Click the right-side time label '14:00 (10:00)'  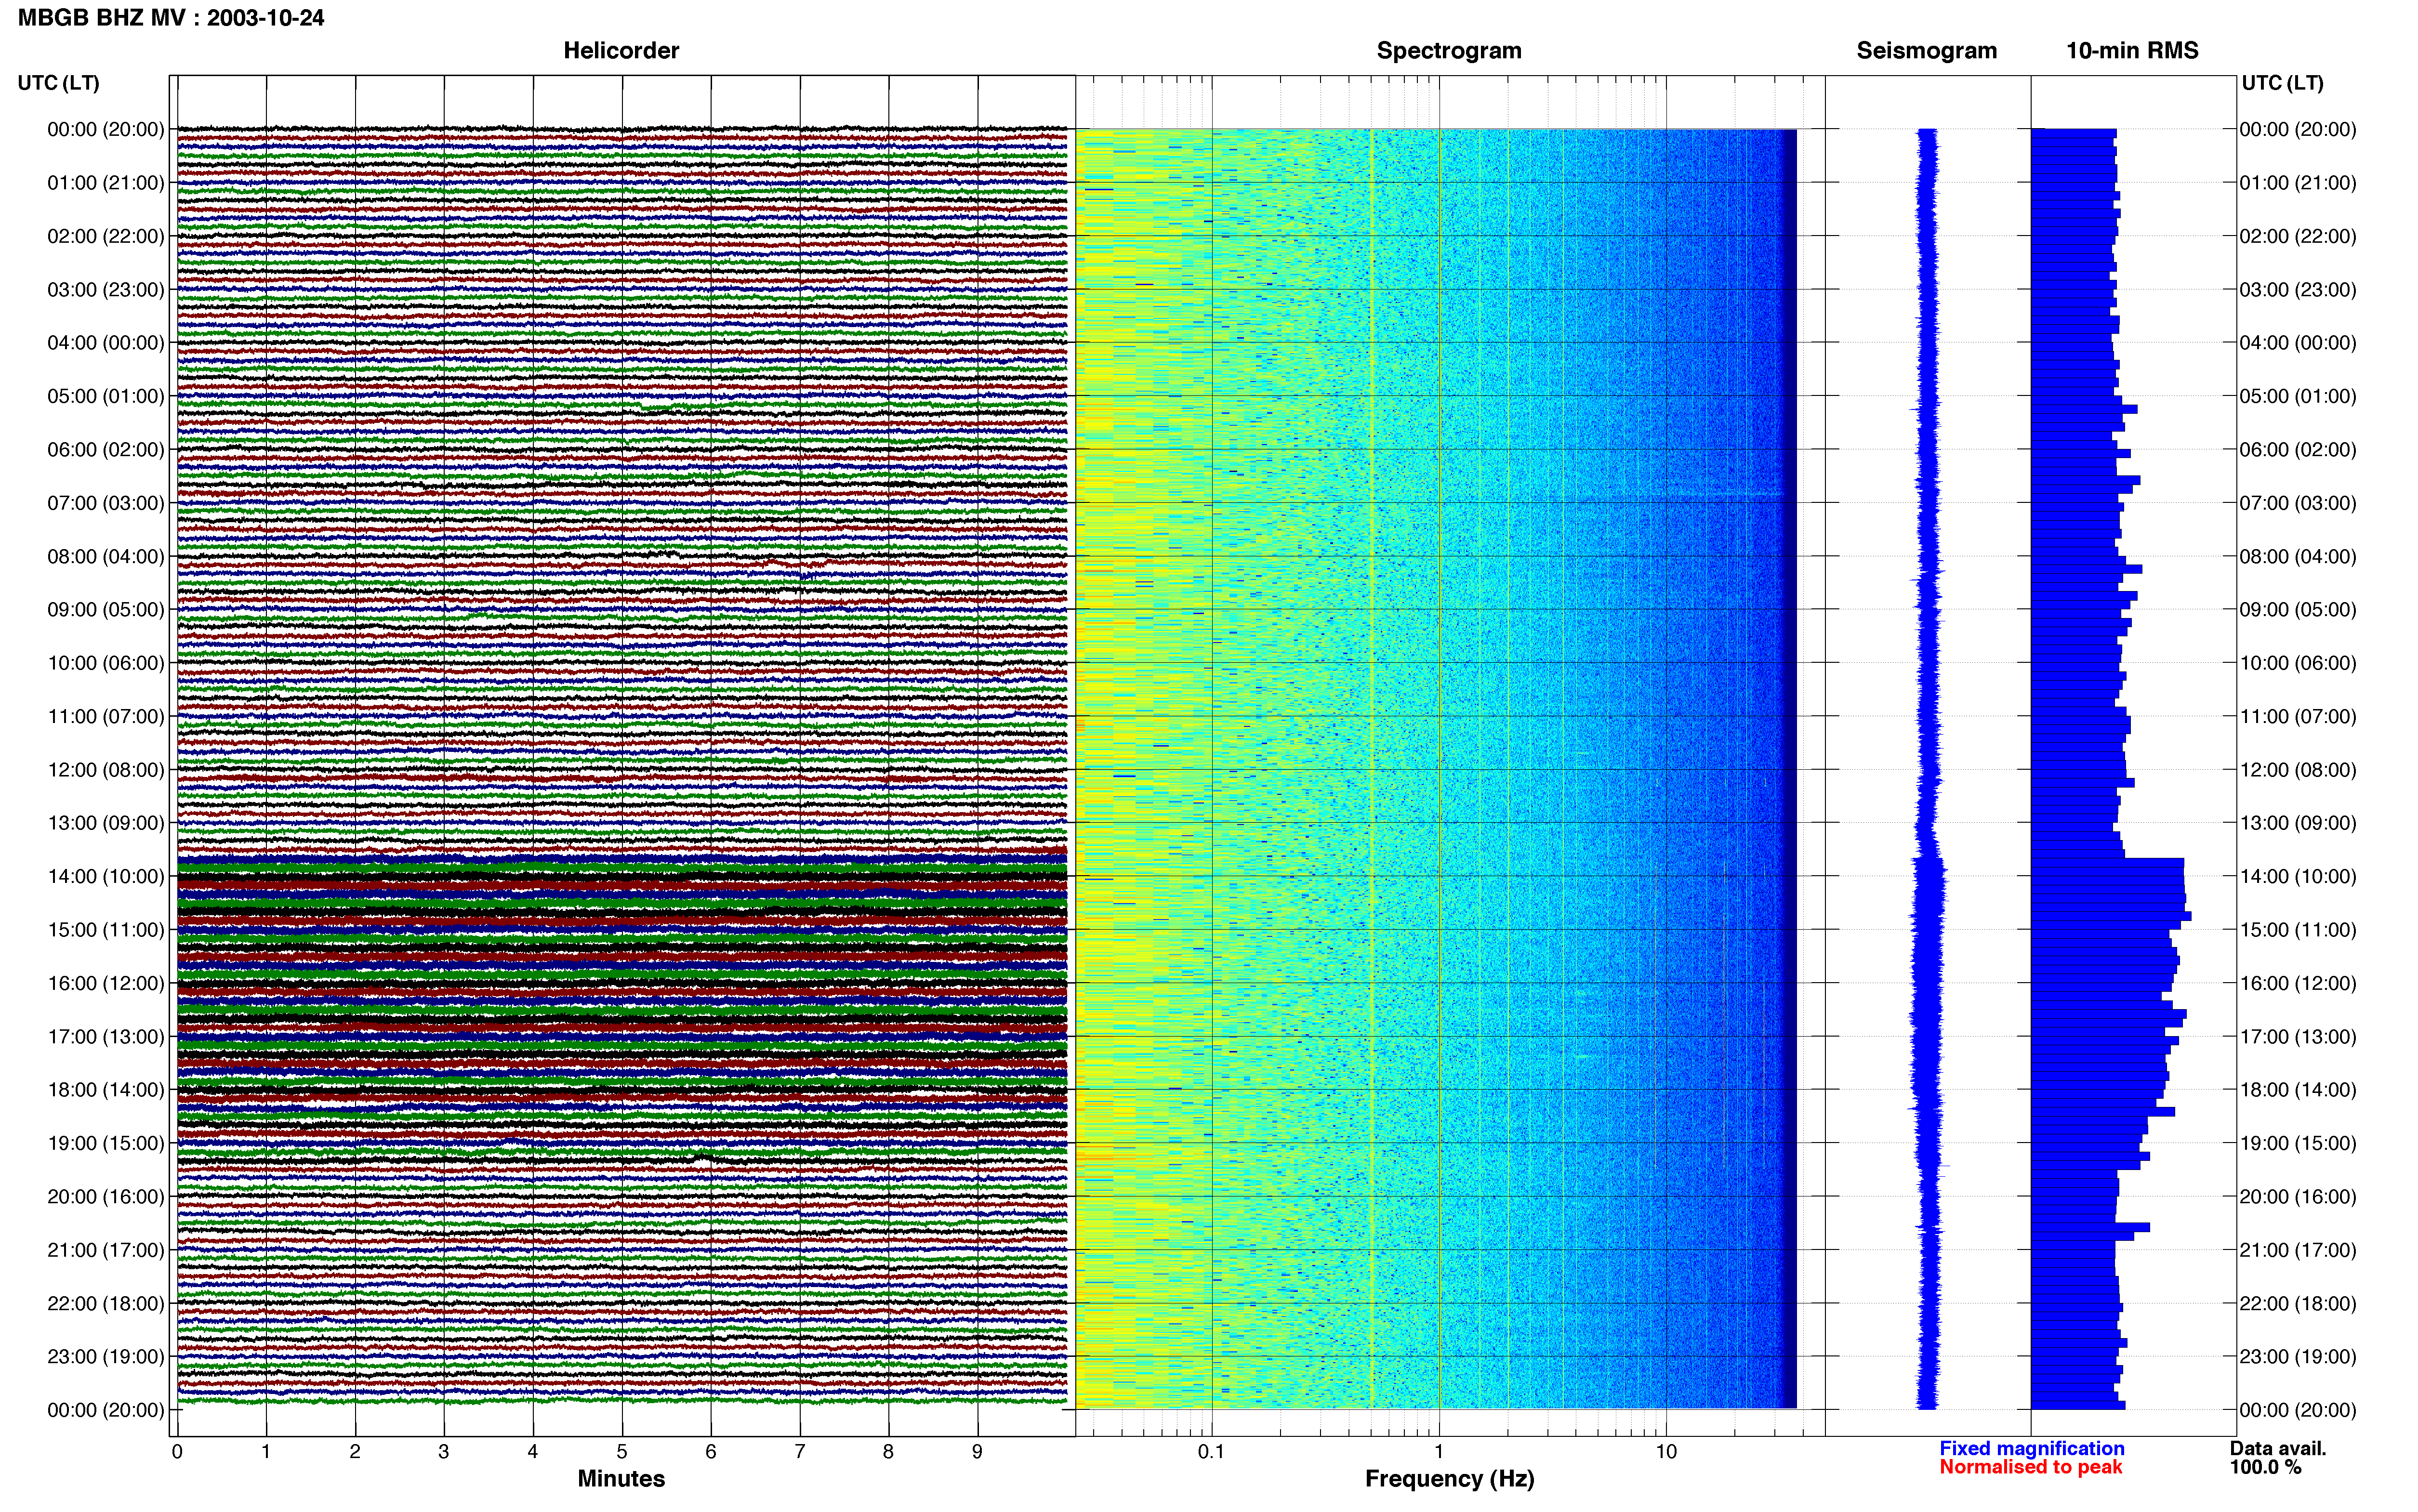(2298, 876)
